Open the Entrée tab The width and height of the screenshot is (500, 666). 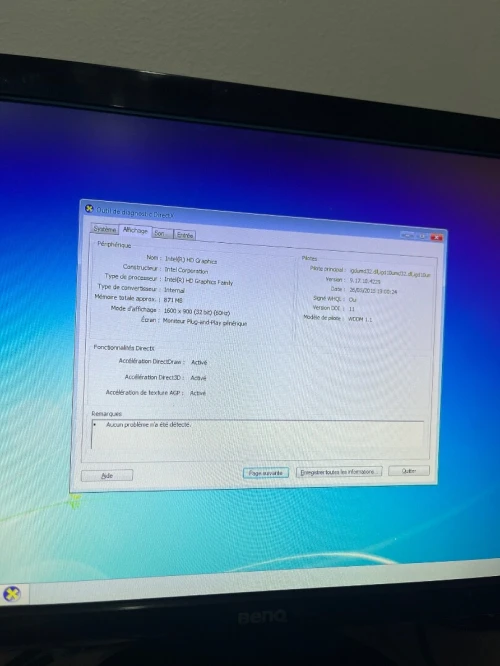[x=184, y=235]
